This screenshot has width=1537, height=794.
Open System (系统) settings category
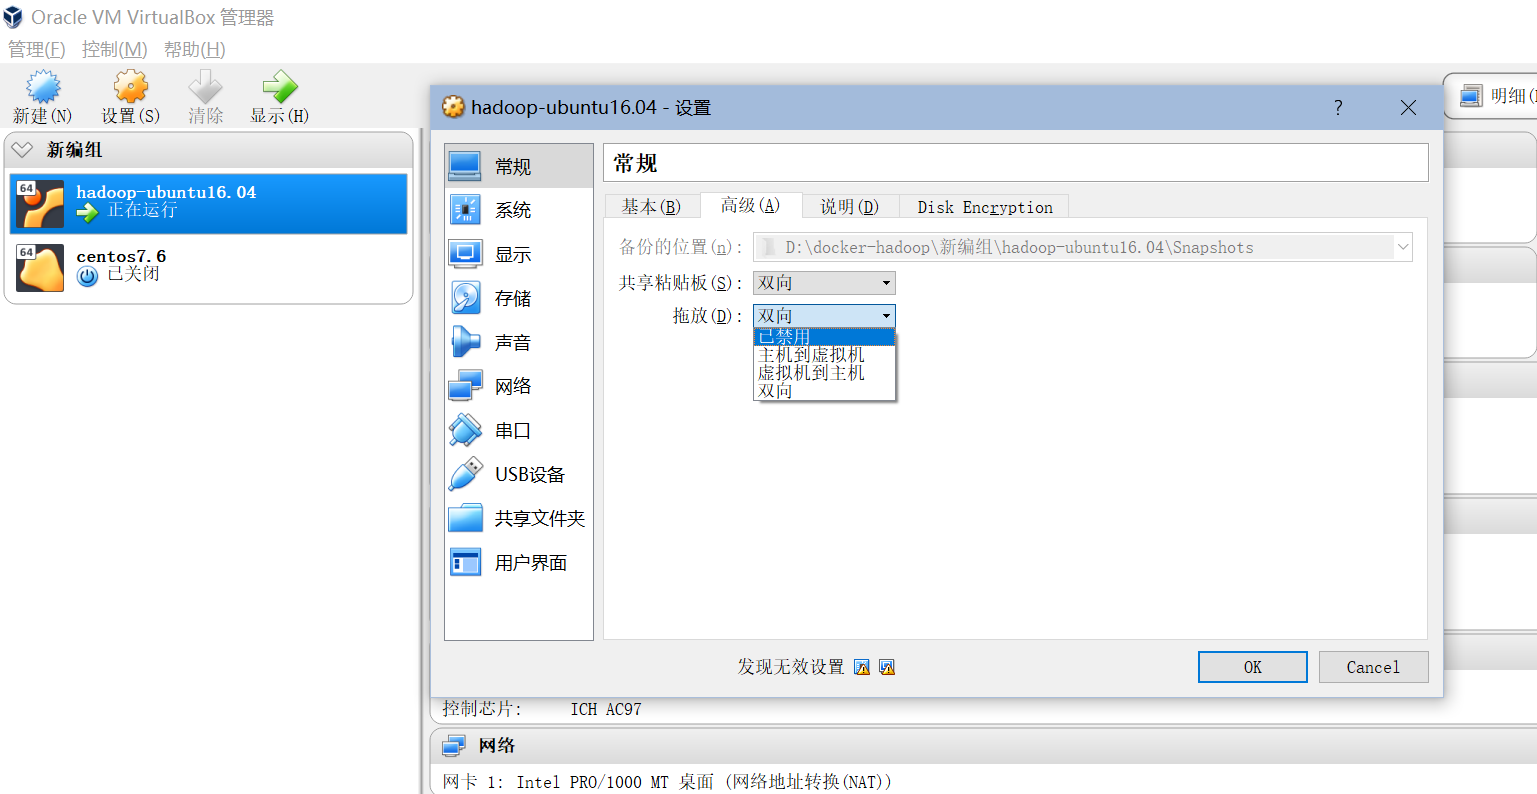click(x=519, y=210)
